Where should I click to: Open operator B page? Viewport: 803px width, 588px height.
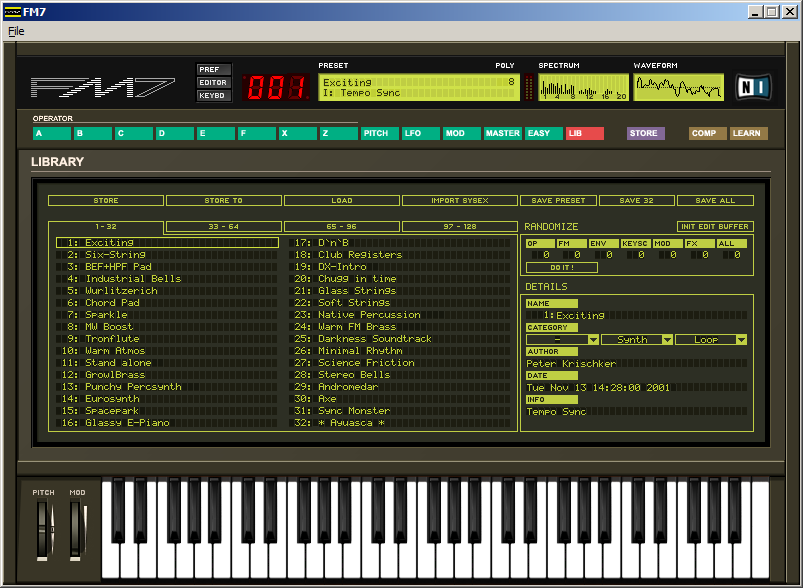point(93,133)
